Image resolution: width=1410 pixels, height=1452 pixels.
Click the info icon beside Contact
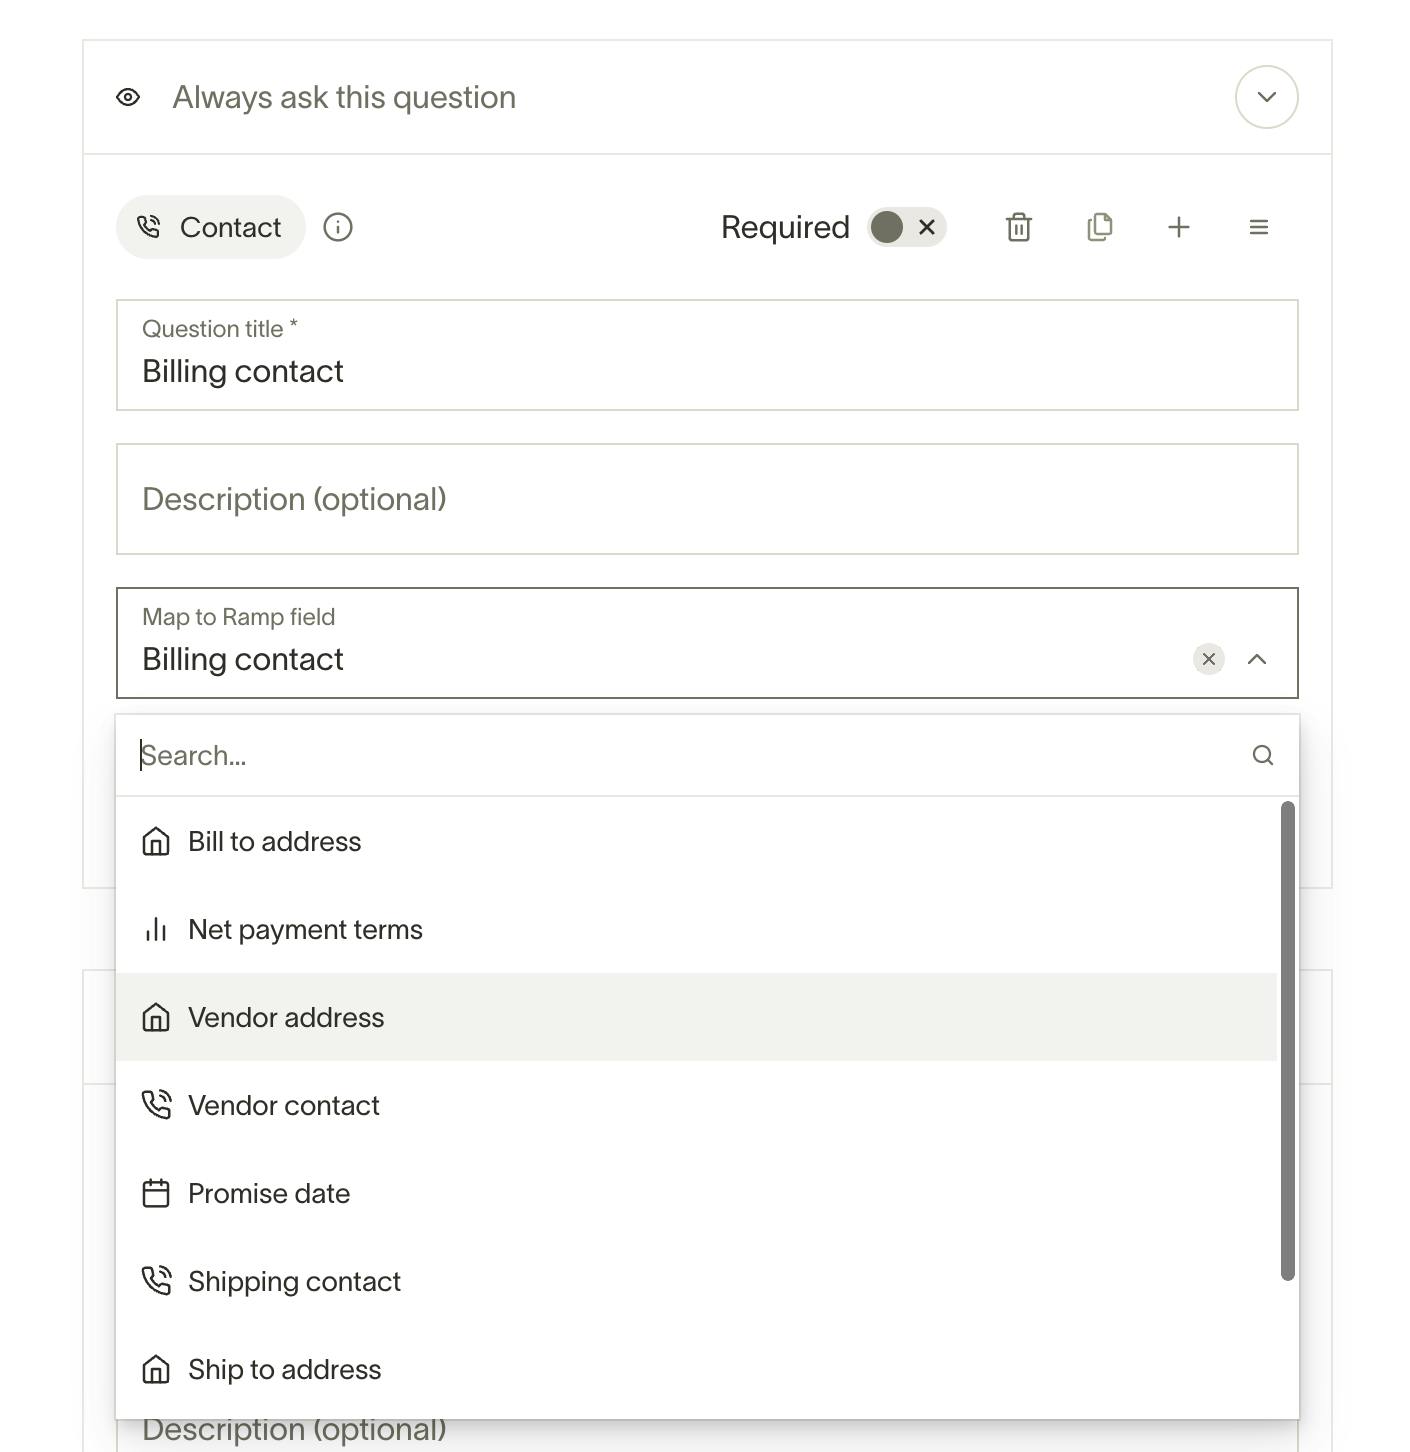(x=338, y=227)
